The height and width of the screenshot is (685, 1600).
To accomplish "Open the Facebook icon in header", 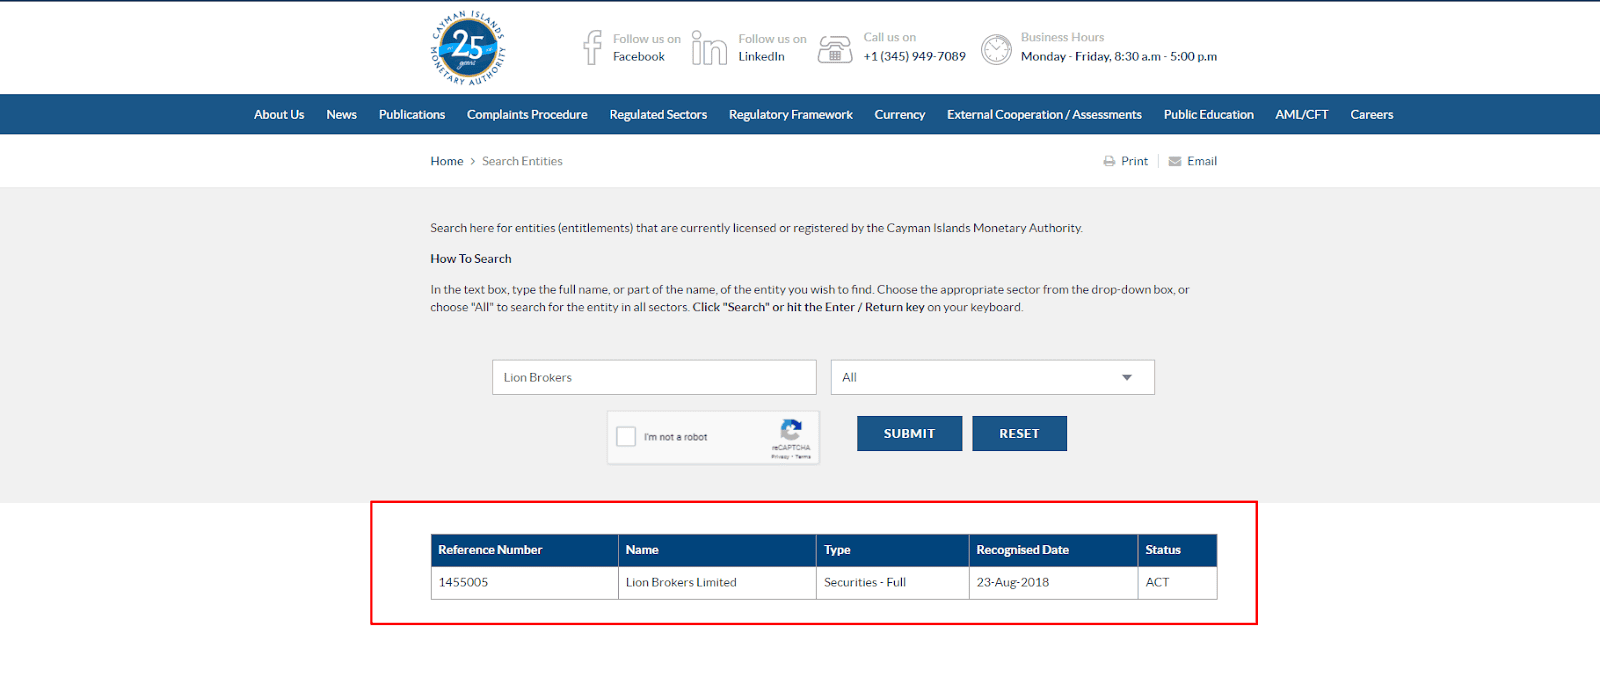I will pos(593,47).
